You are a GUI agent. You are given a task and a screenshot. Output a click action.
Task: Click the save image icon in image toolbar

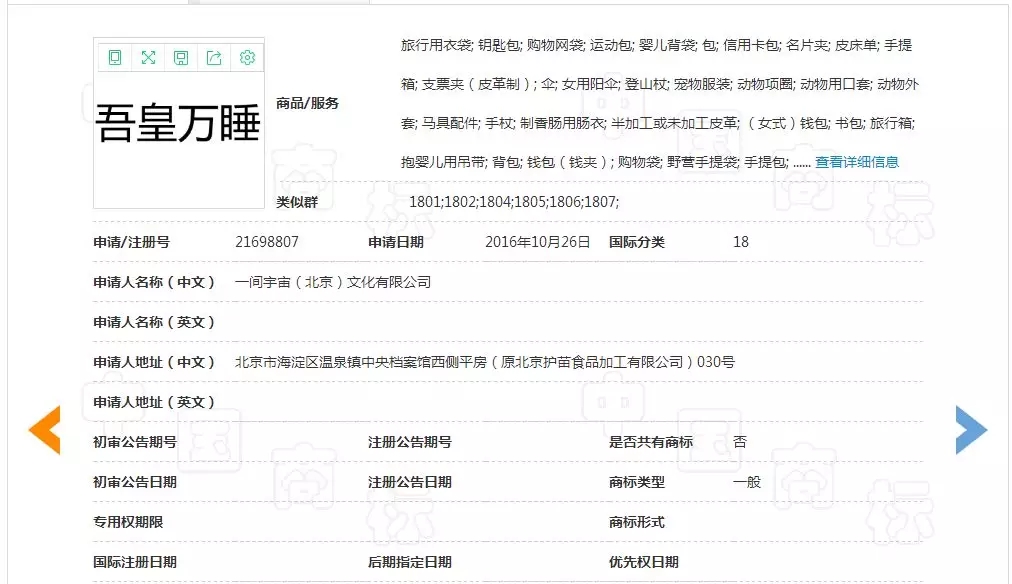click(181, 58)
